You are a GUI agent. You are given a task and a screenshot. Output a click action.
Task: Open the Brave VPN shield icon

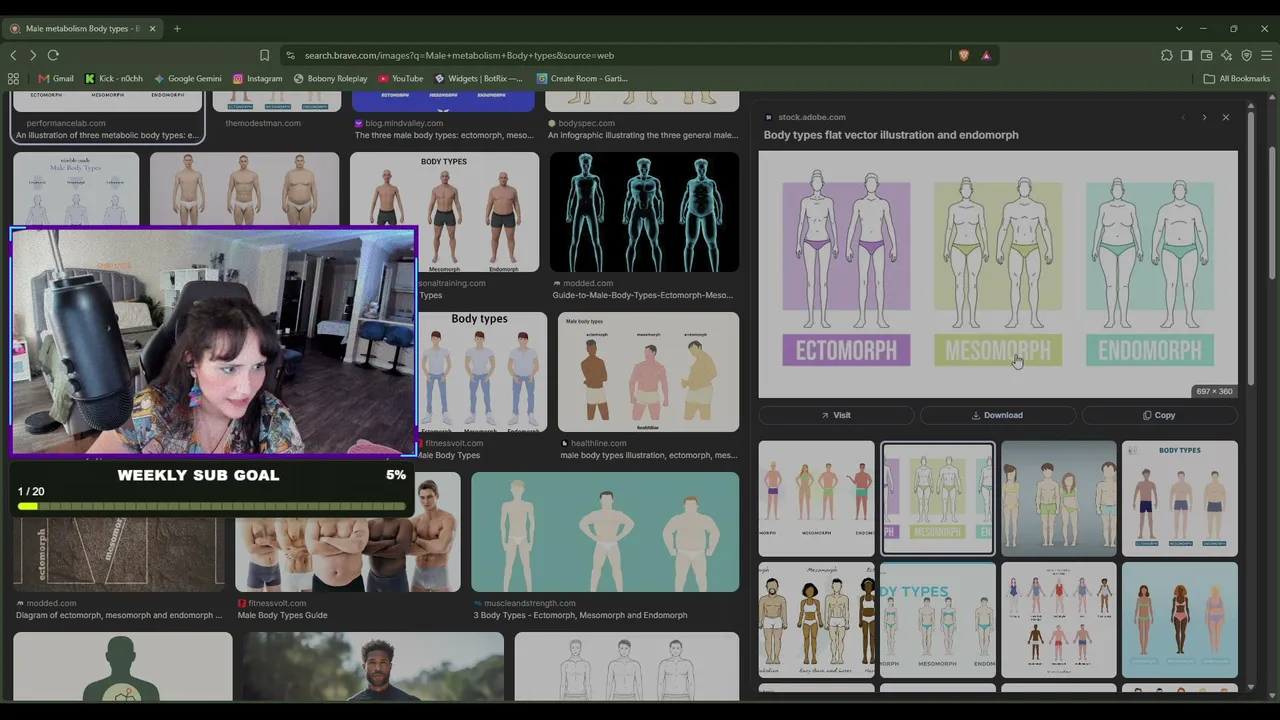point(1247,55)
